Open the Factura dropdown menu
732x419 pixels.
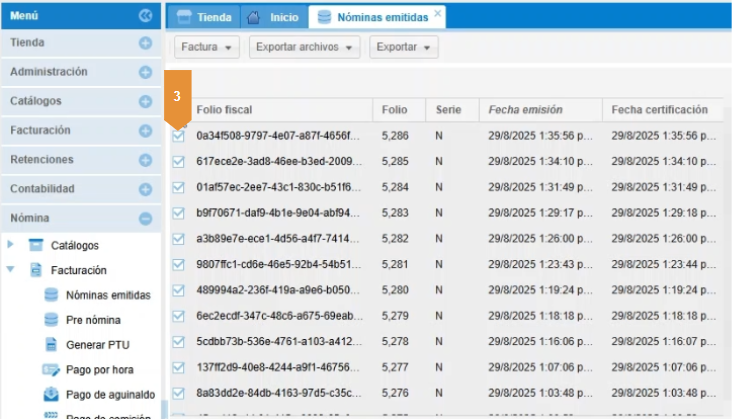[208, 47]
